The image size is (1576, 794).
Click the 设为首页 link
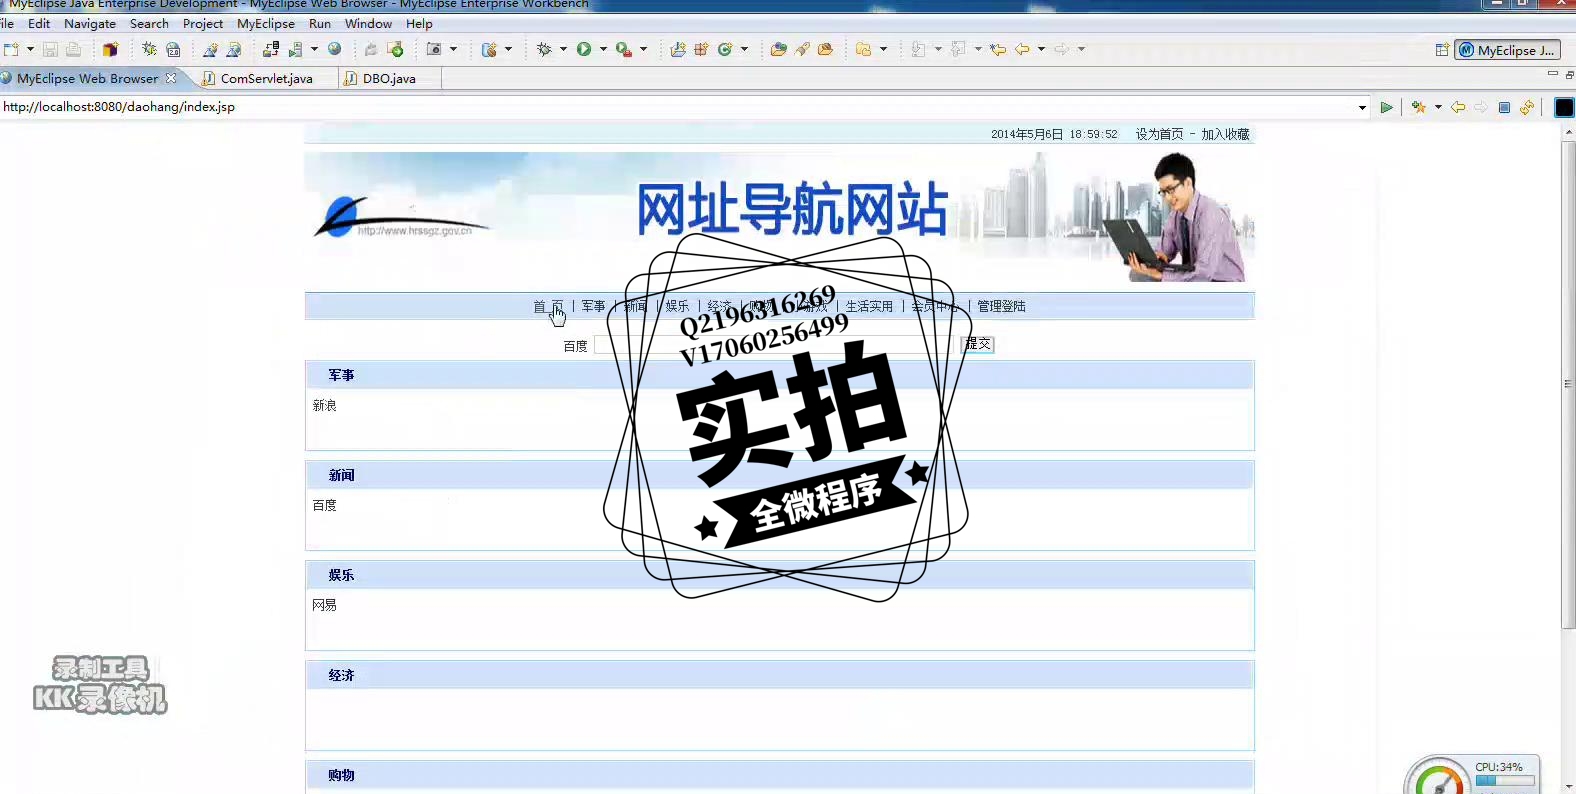[1159, 134]
